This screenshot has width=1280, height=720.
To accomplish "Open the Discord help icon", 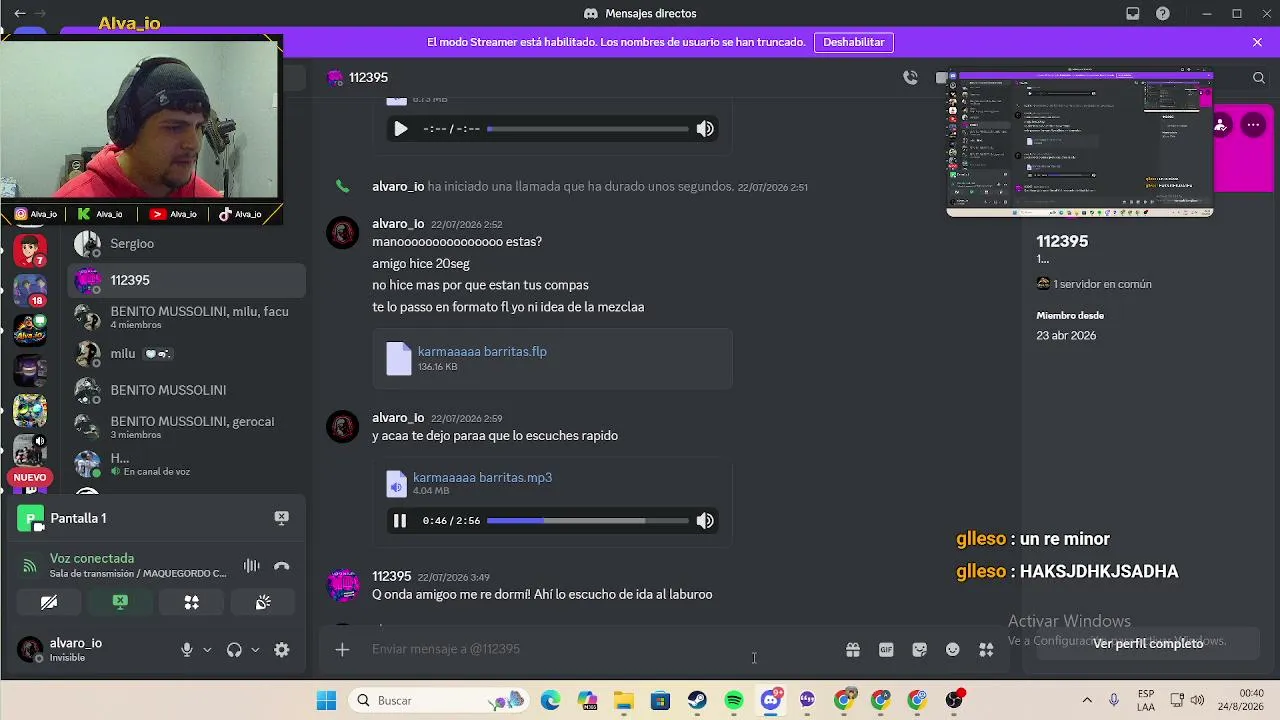I will (1163, 14).
